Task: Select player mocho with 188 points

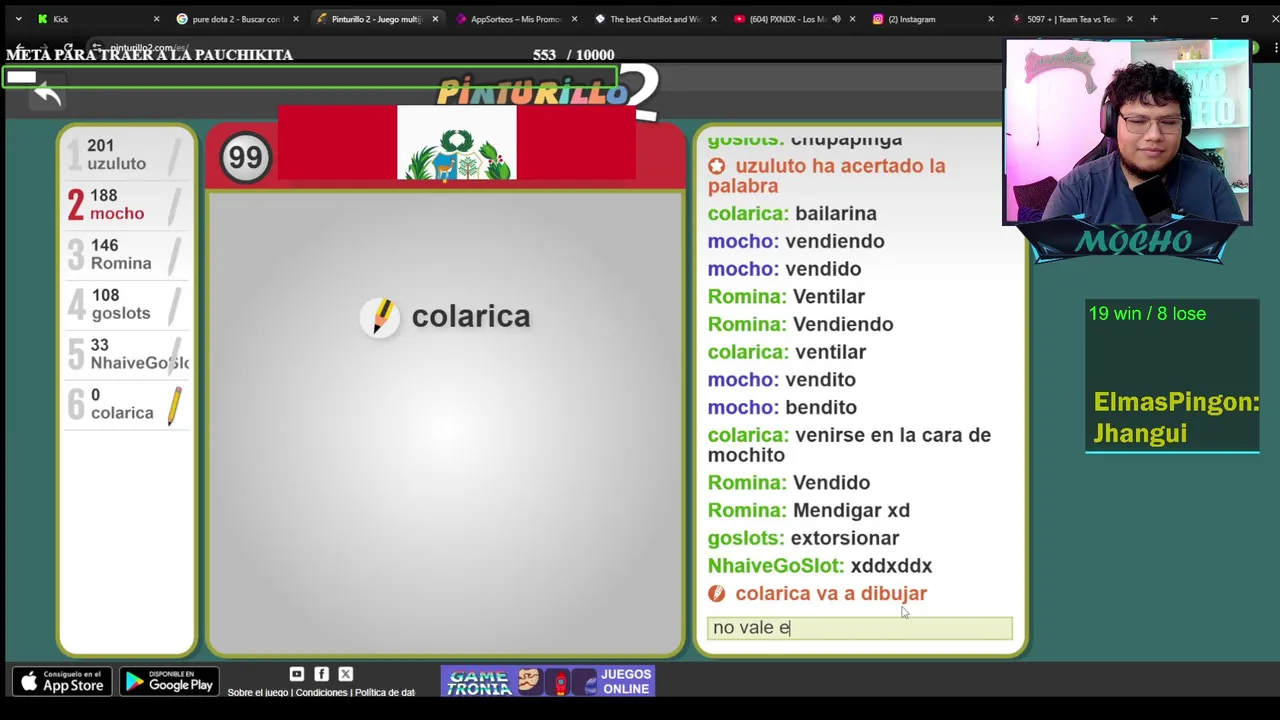Action: (127, 205)
